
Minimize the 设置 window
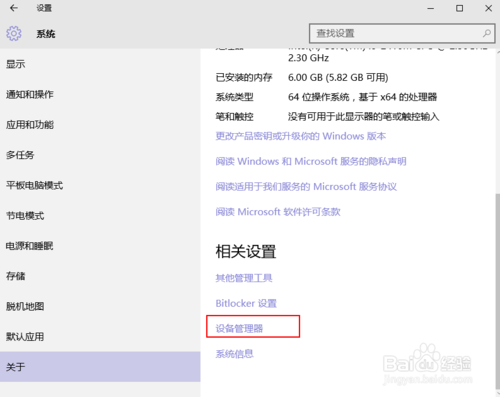(431, 8)
